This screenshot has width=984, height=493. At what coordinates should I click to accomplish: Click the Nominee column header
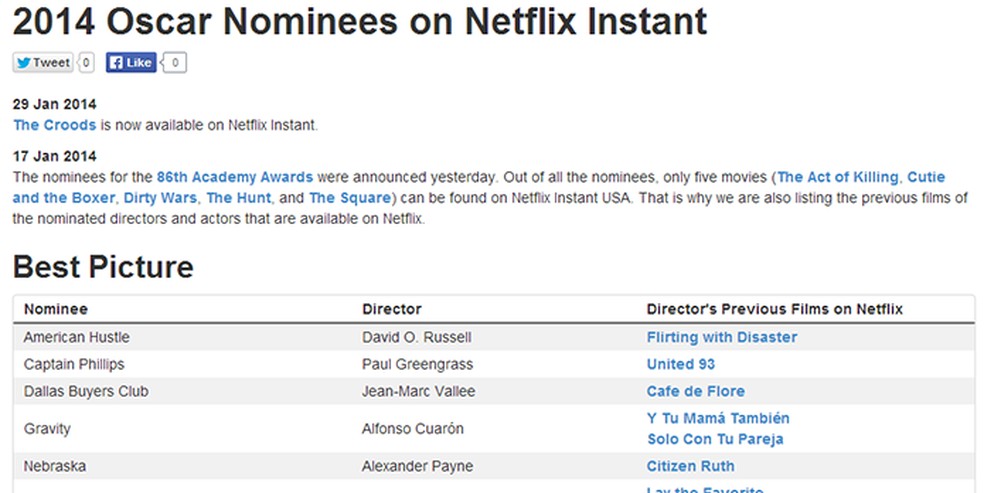click(x=56, y=309)
